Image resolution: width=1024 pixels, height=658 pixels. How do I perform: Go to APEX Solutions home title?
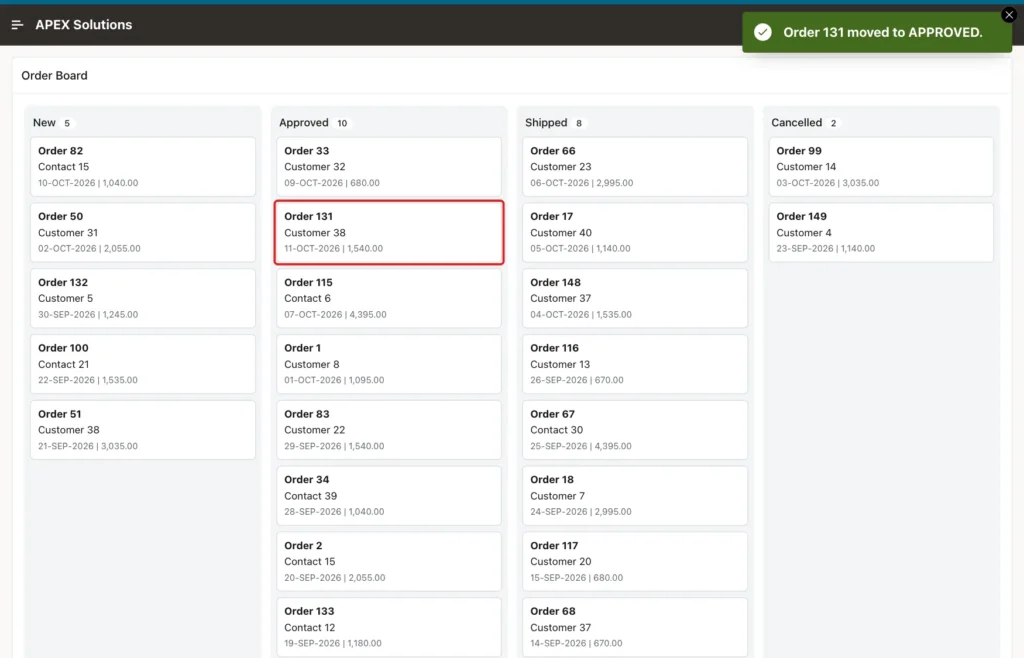[x=84, y=25]
